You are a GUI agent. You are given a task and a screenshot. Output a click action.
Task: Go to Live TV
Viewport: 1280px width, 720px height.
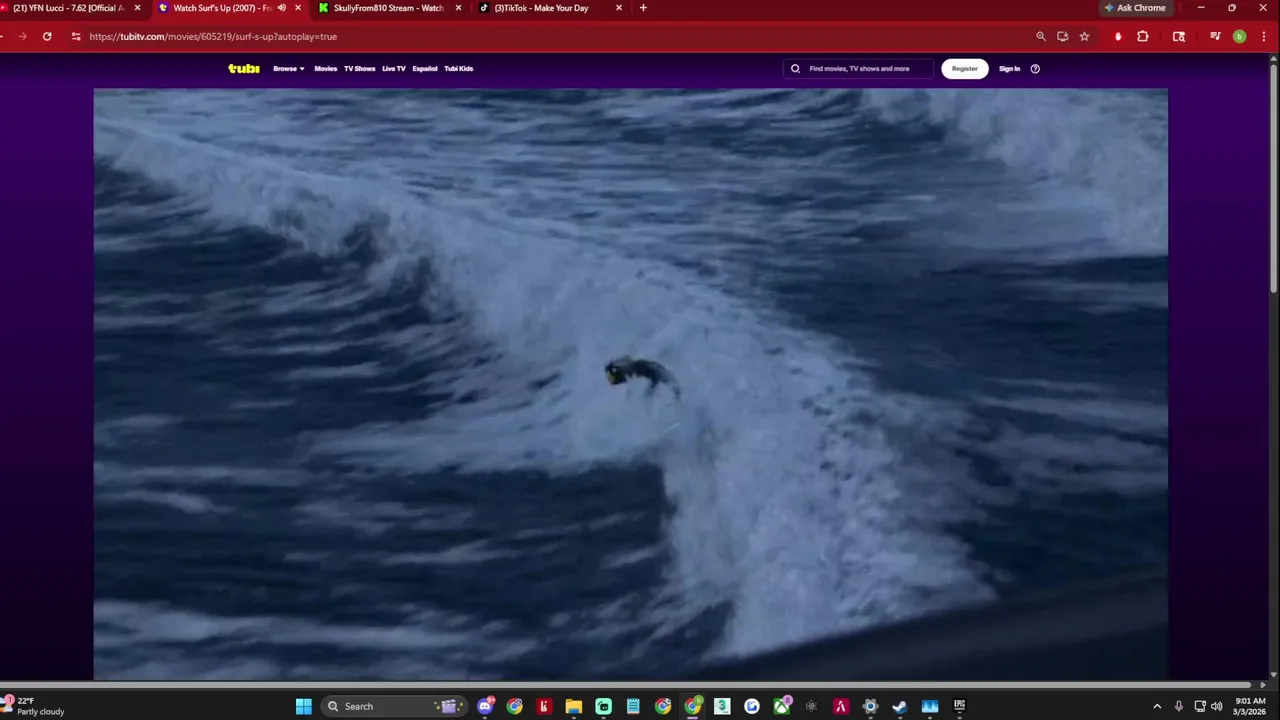[x=393, y=69]
